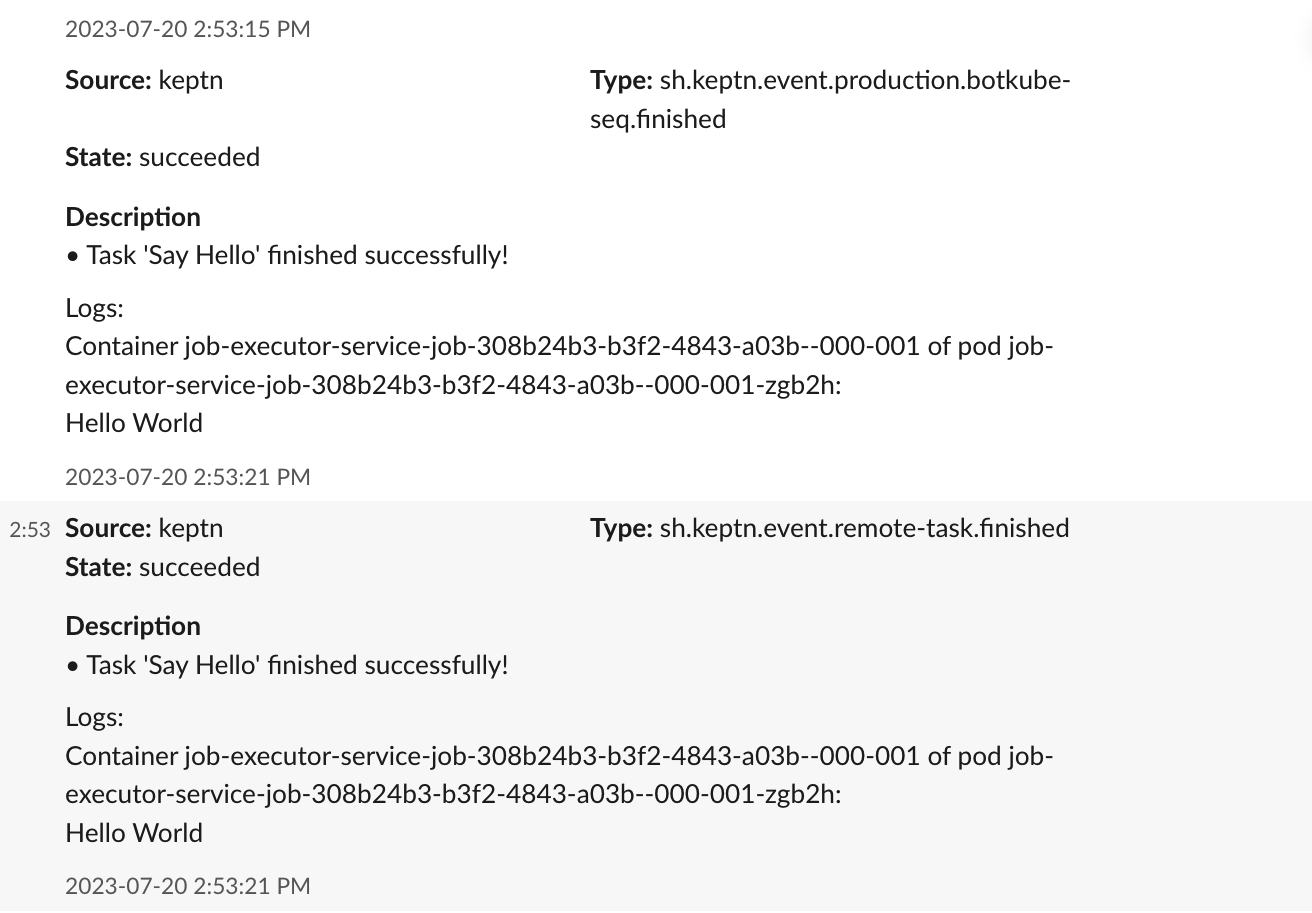
Task: Click the "Logs:" label in the botkube-seq message
Action: 94,308
